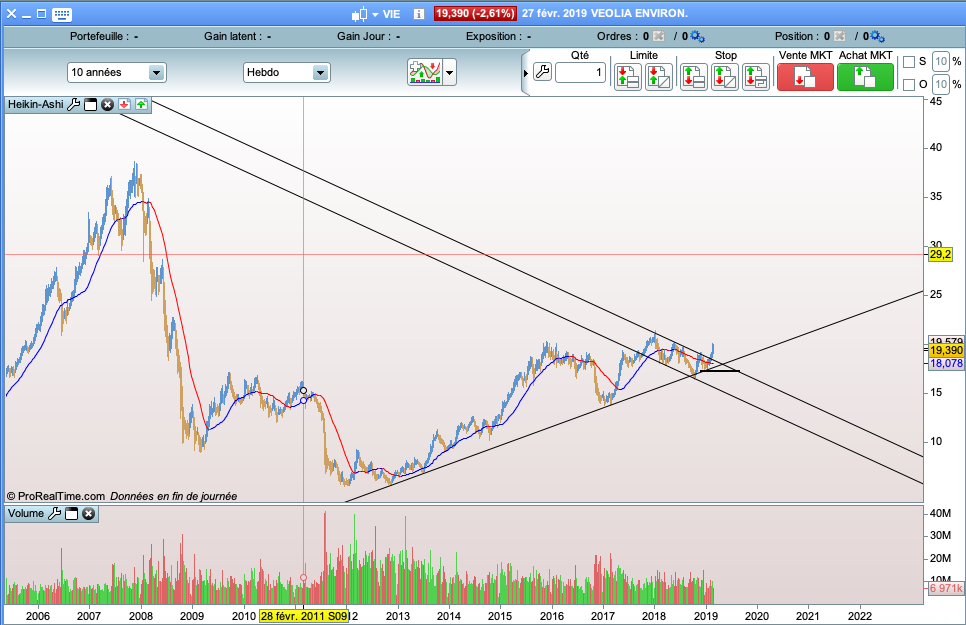Image resolution: width=966 pixels, height=625 pixels.
Task: Enable the O (objective) checkbox
Action: 909,84
